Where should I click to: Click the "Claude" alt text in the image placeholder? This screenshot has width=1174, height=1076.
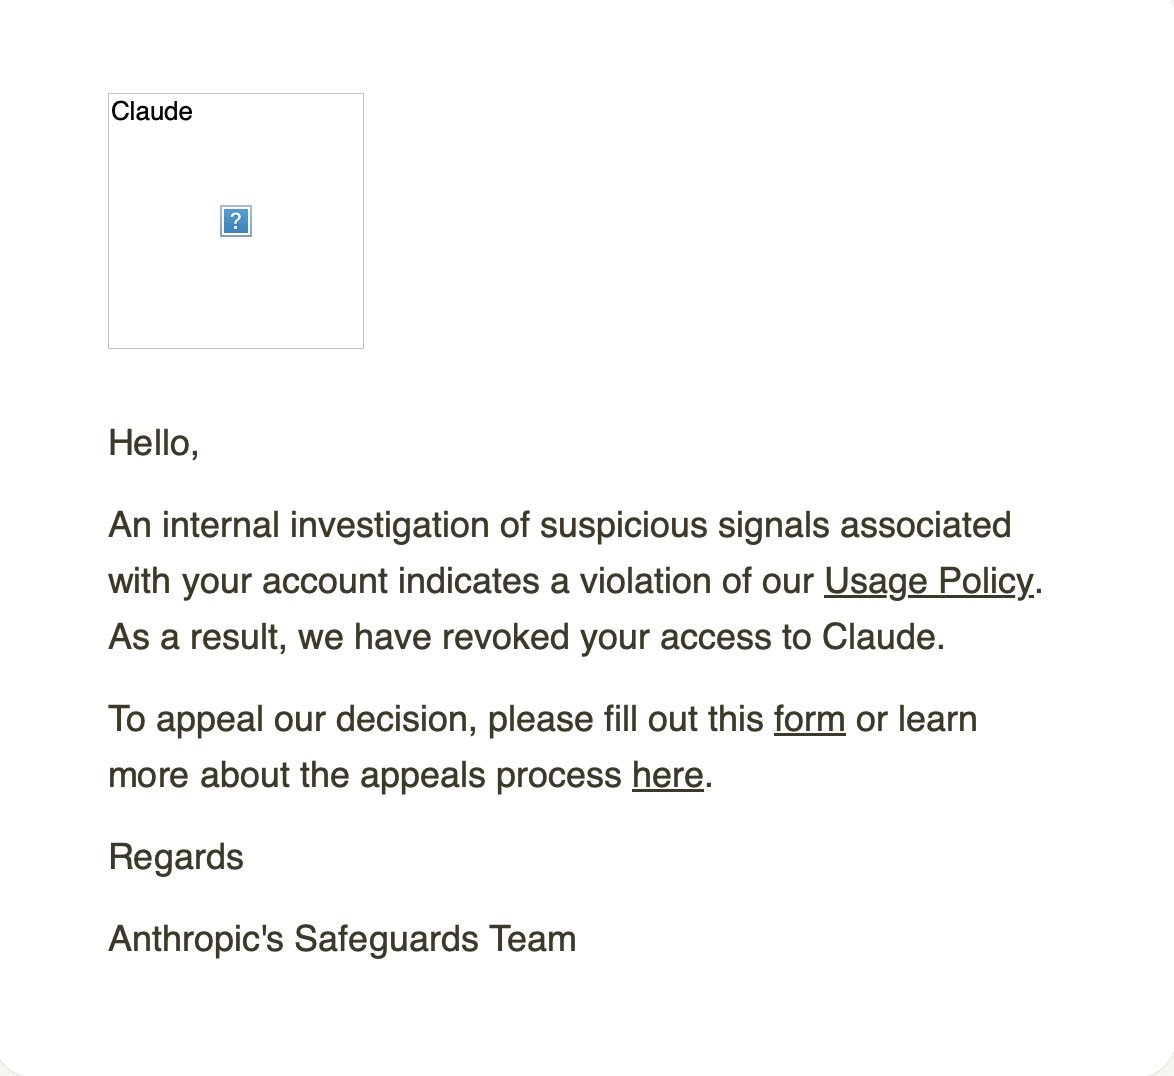pos(152,112)
